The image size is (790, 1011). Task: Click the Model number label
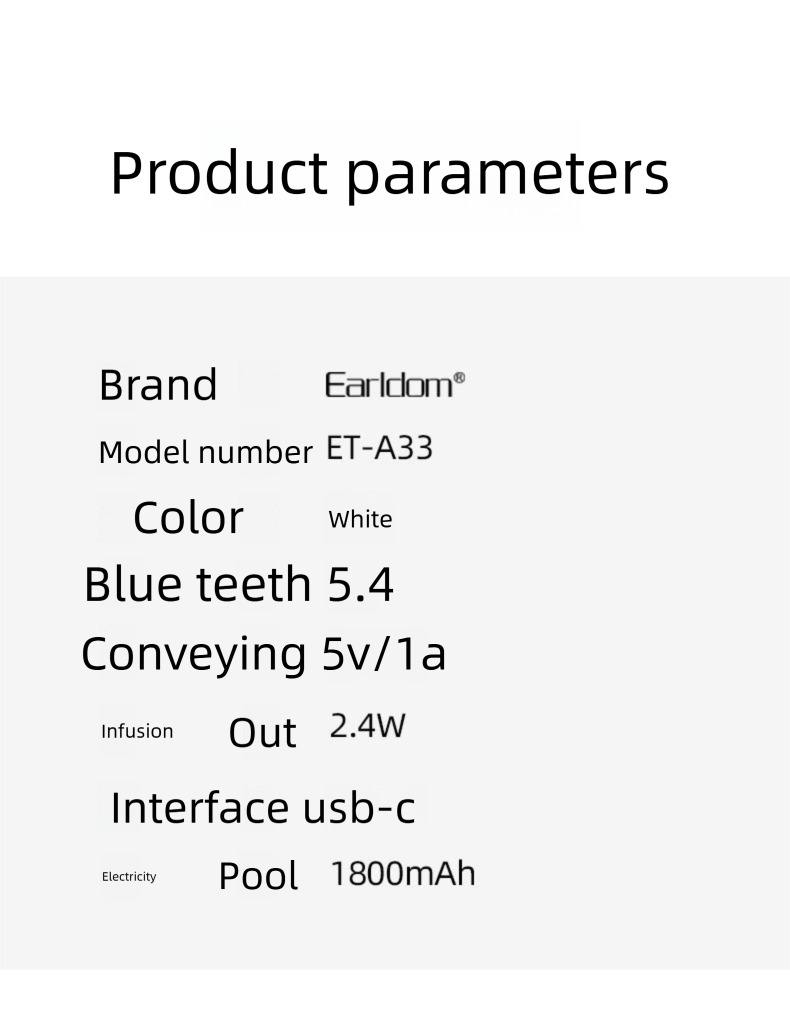coord(205,452)
